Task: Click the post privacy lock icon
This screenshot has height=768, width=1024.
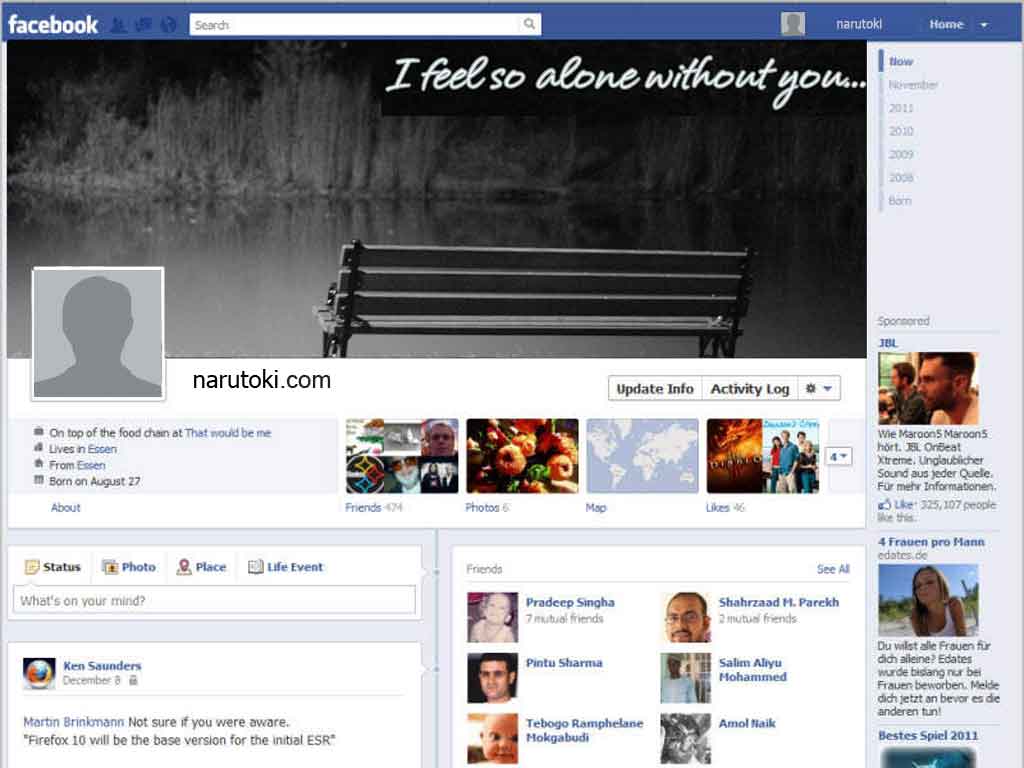Action: [133, 680]
